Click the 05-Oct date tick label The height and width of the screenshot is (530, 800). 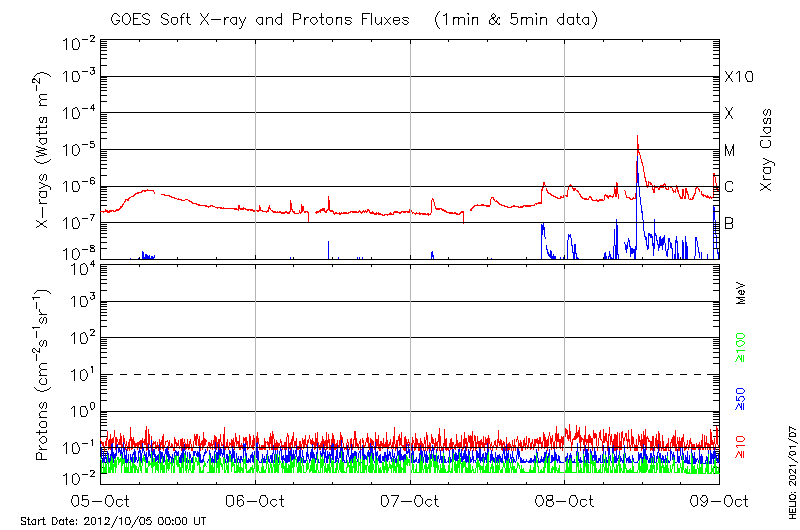click(x=100, y=501)
